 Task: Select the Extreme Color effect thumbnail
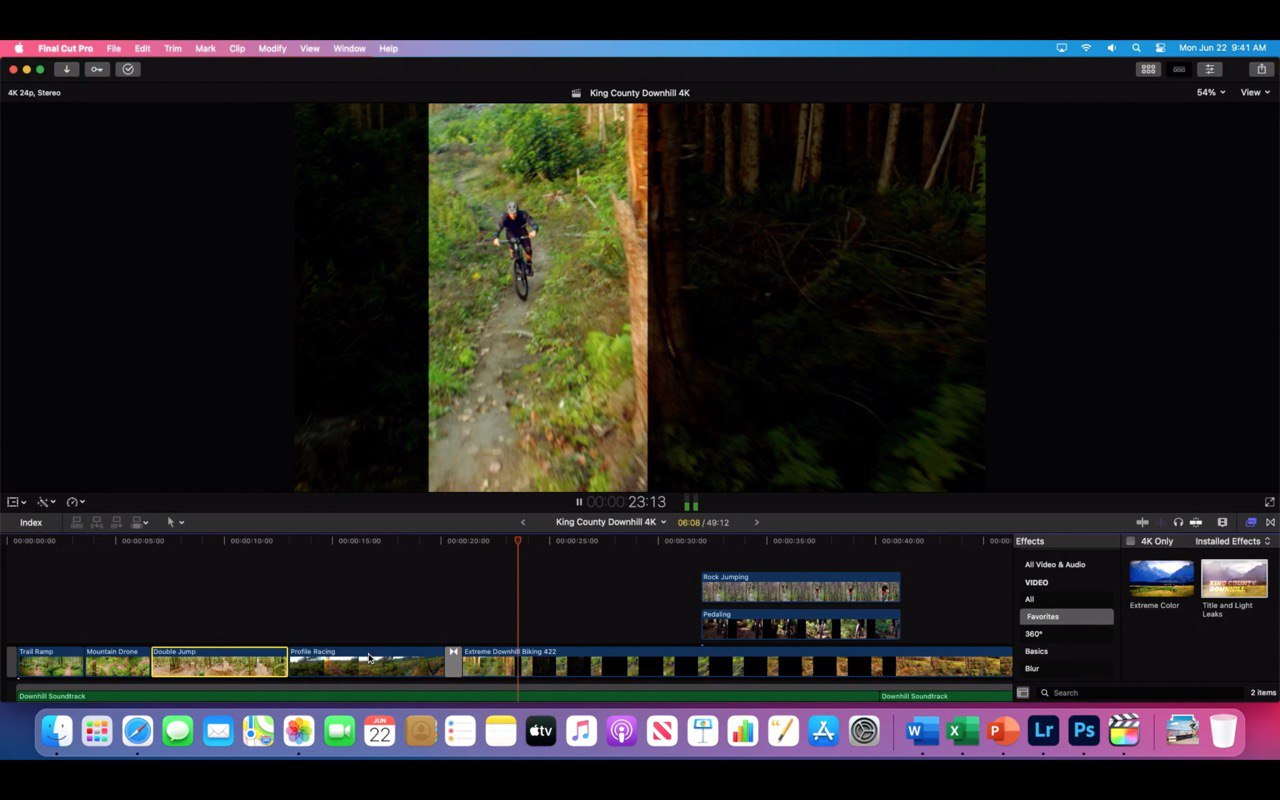(x=1161, y=578)
